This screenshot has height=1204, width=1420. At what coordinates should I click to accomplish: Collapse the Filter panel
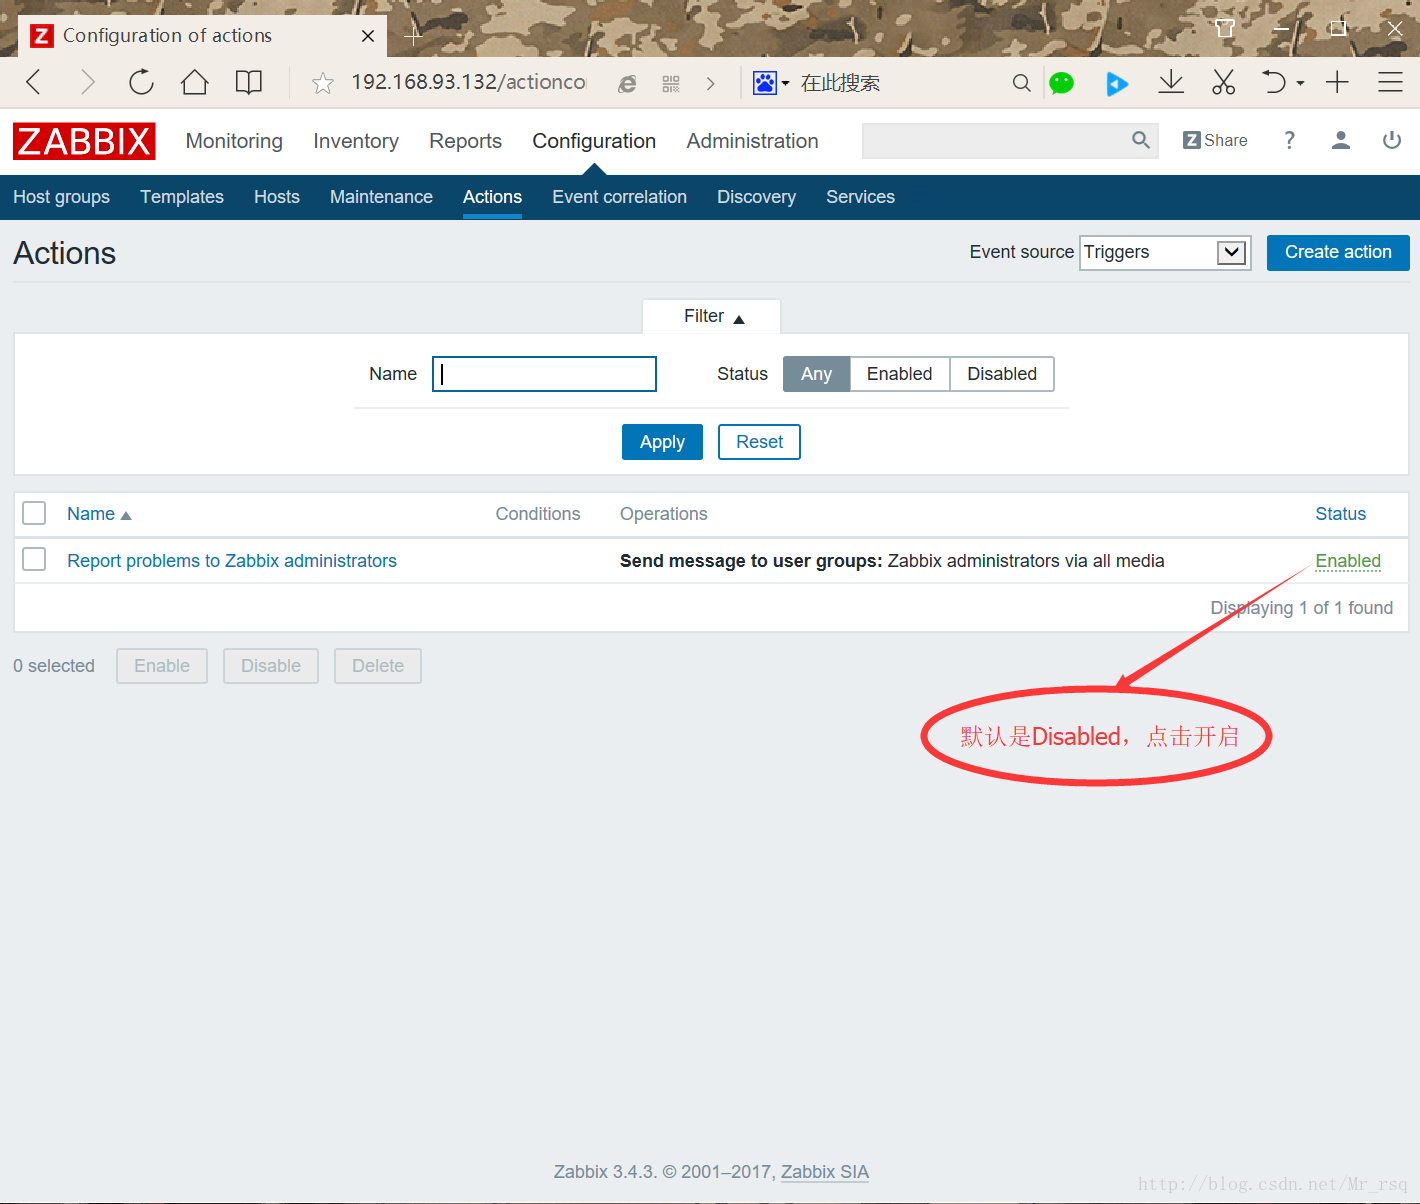pos(712,316)
